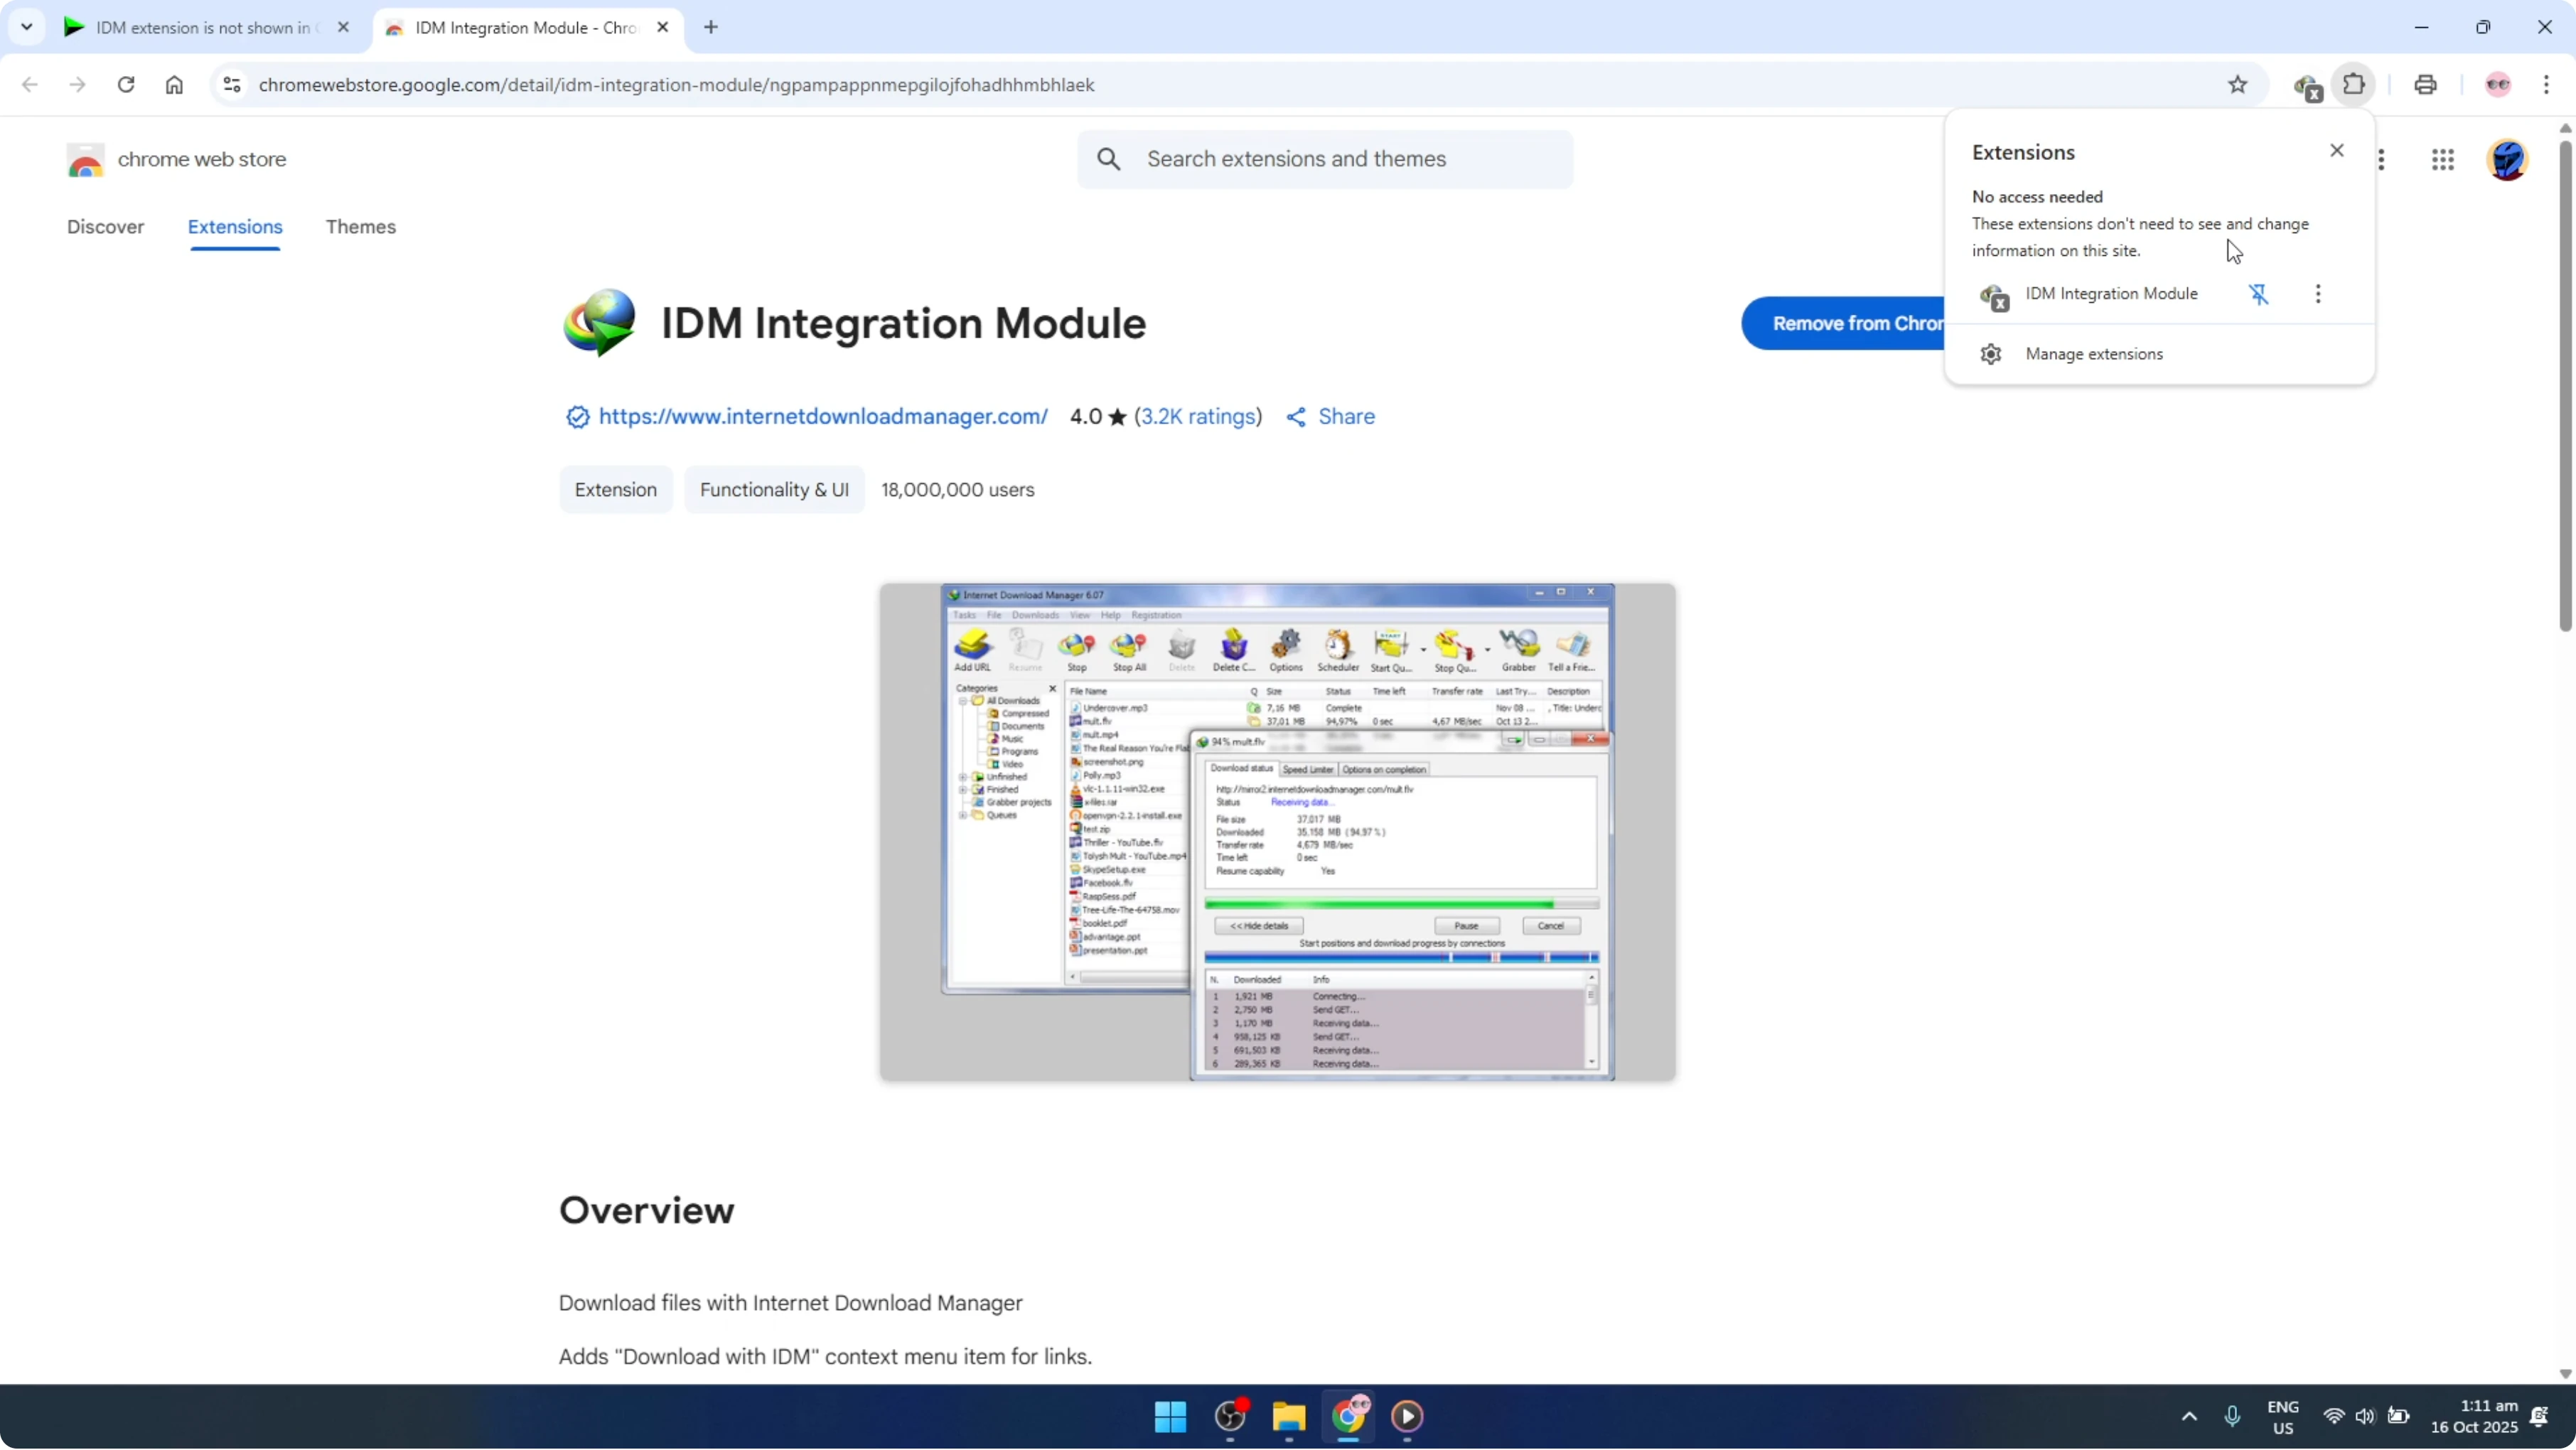2576x1450 pixels.
Task: Reload the page with the refresh icon
Action: (126, 85)
